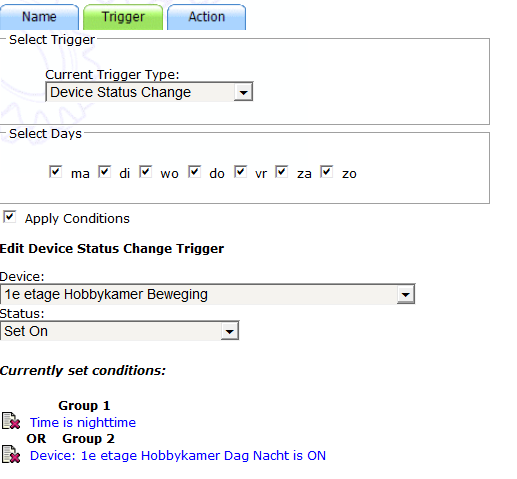
Task: Deselect the 'zo' day checkbox
Action: pos(327,172)
